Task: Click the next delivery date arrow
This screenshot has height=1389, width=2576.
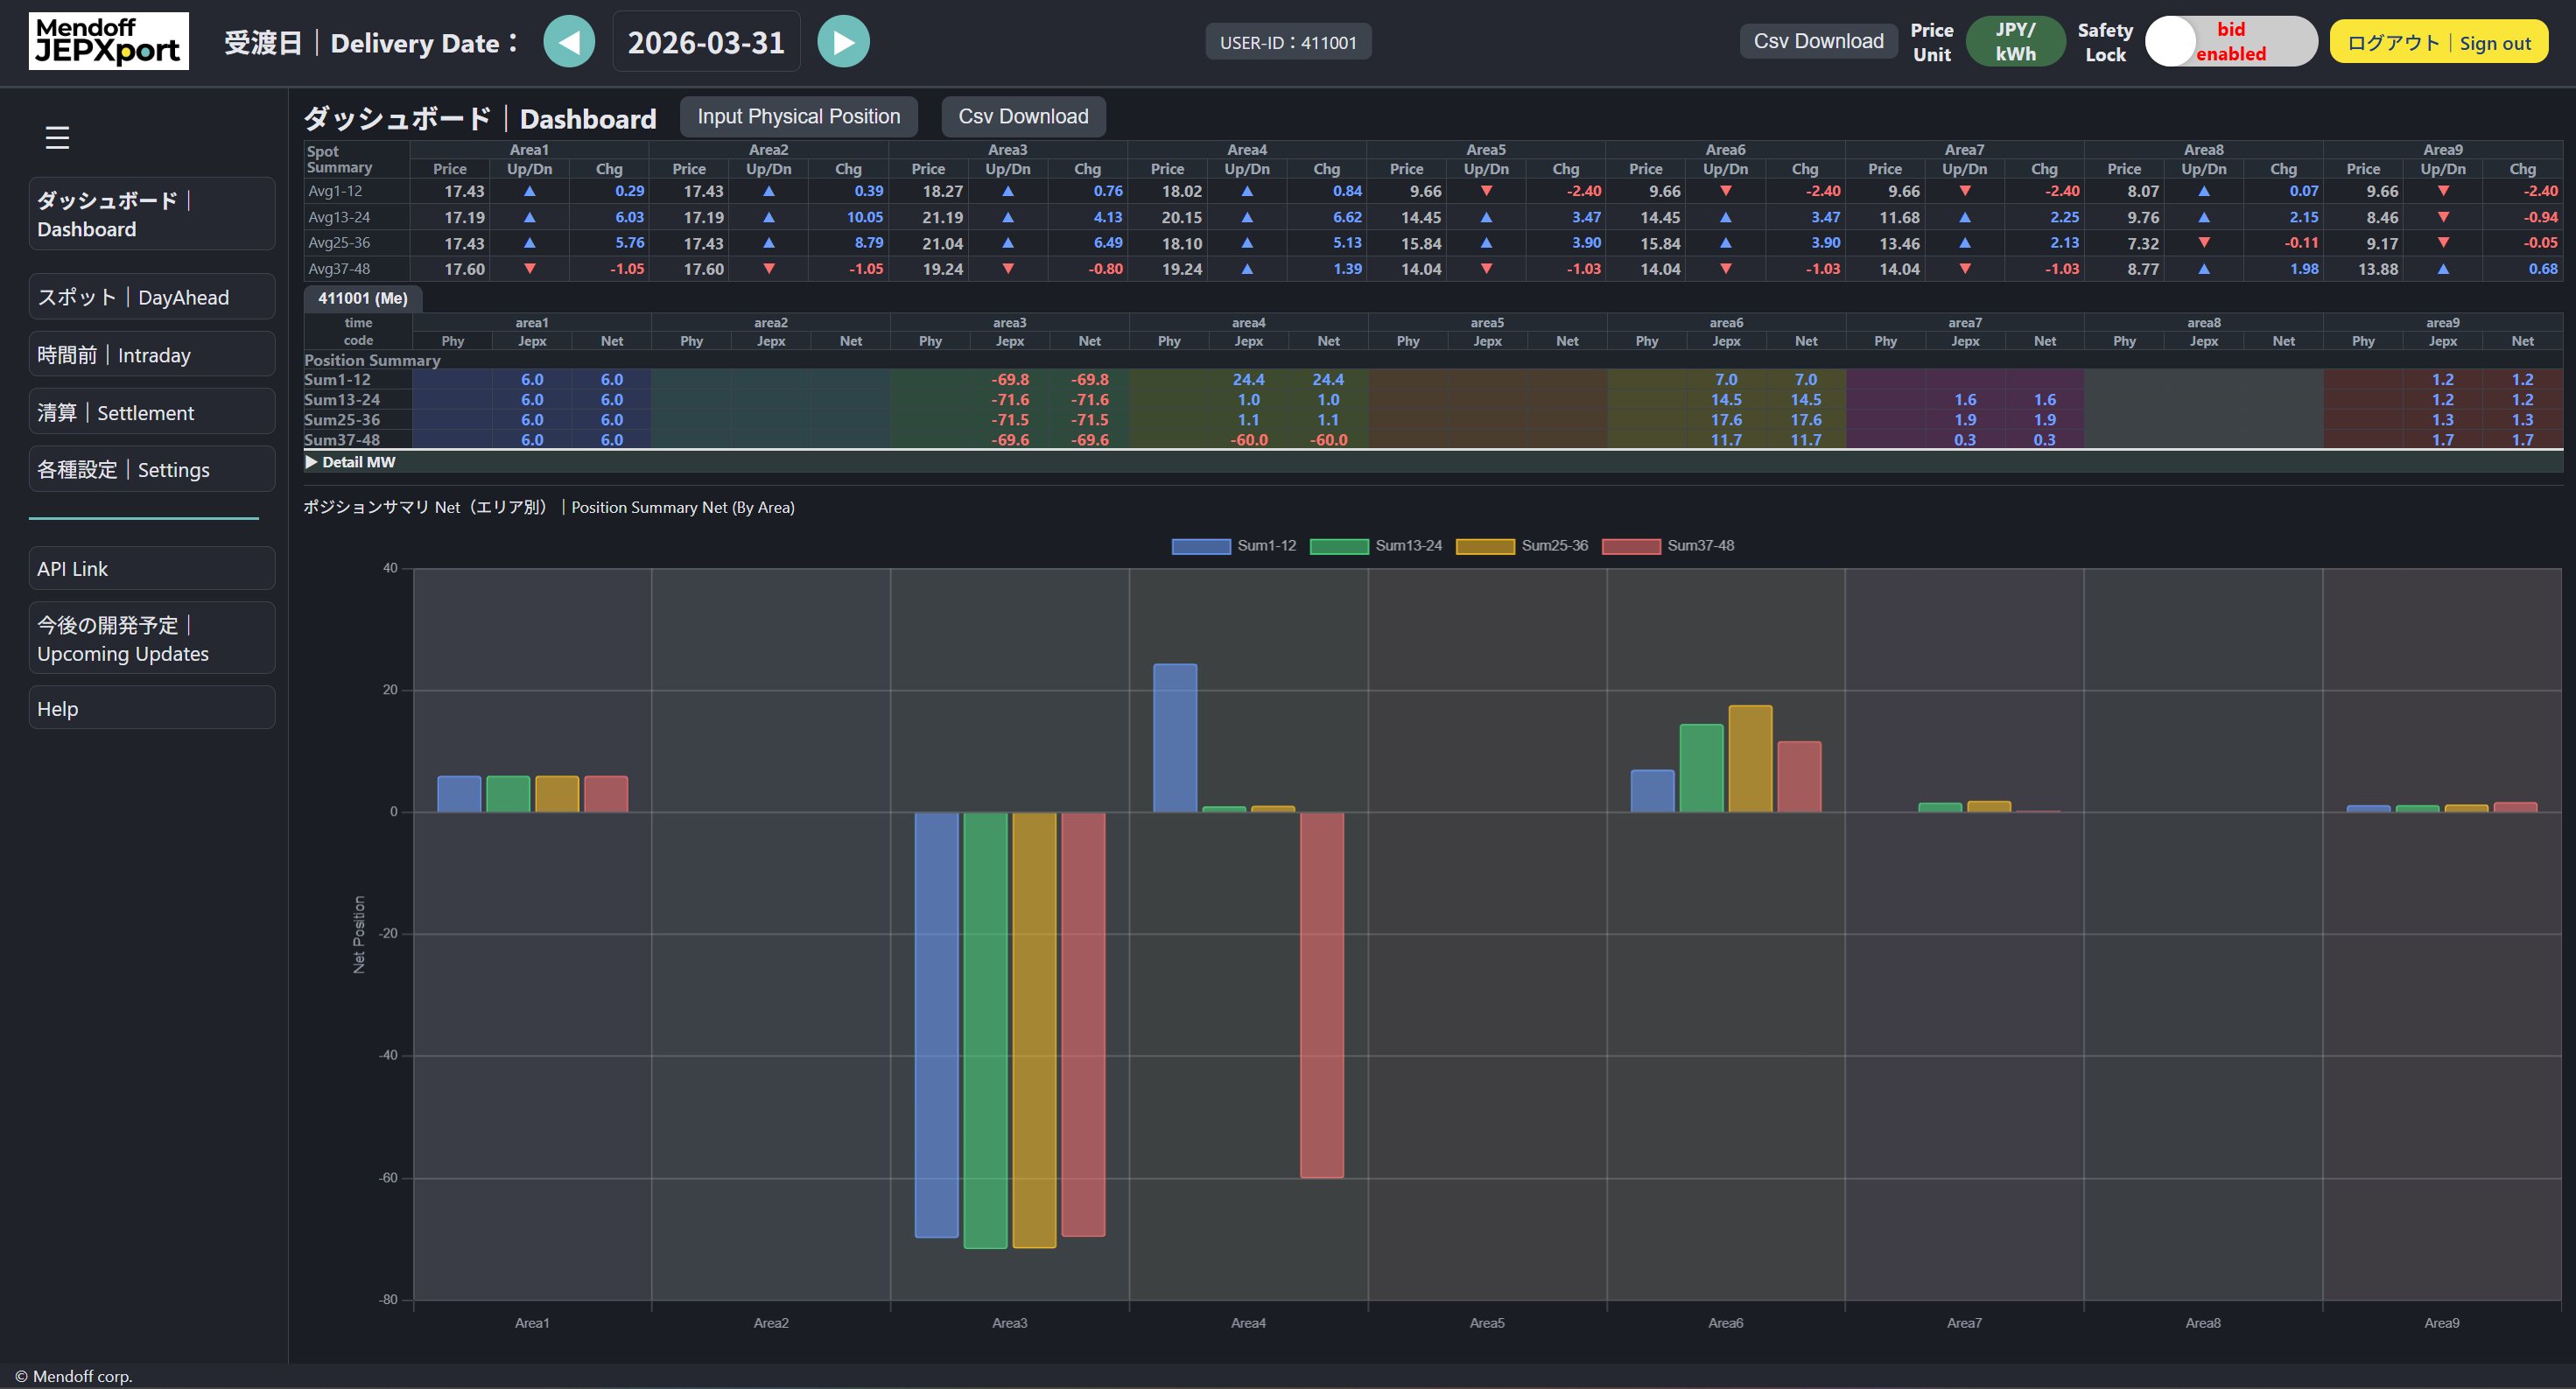Action: [843, 42]
